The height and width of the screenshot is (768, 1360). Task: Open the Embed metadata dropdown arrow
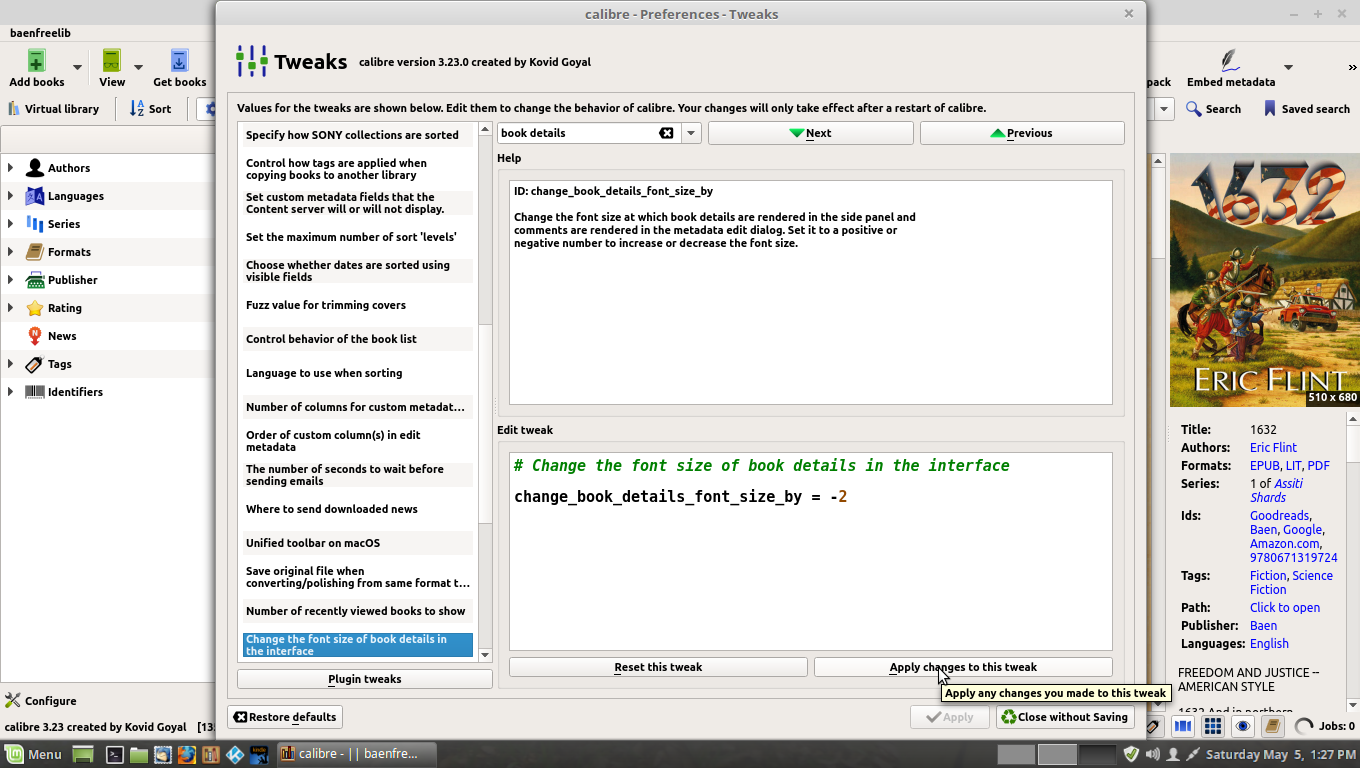pyautogui.click(x=1288, y=68)
